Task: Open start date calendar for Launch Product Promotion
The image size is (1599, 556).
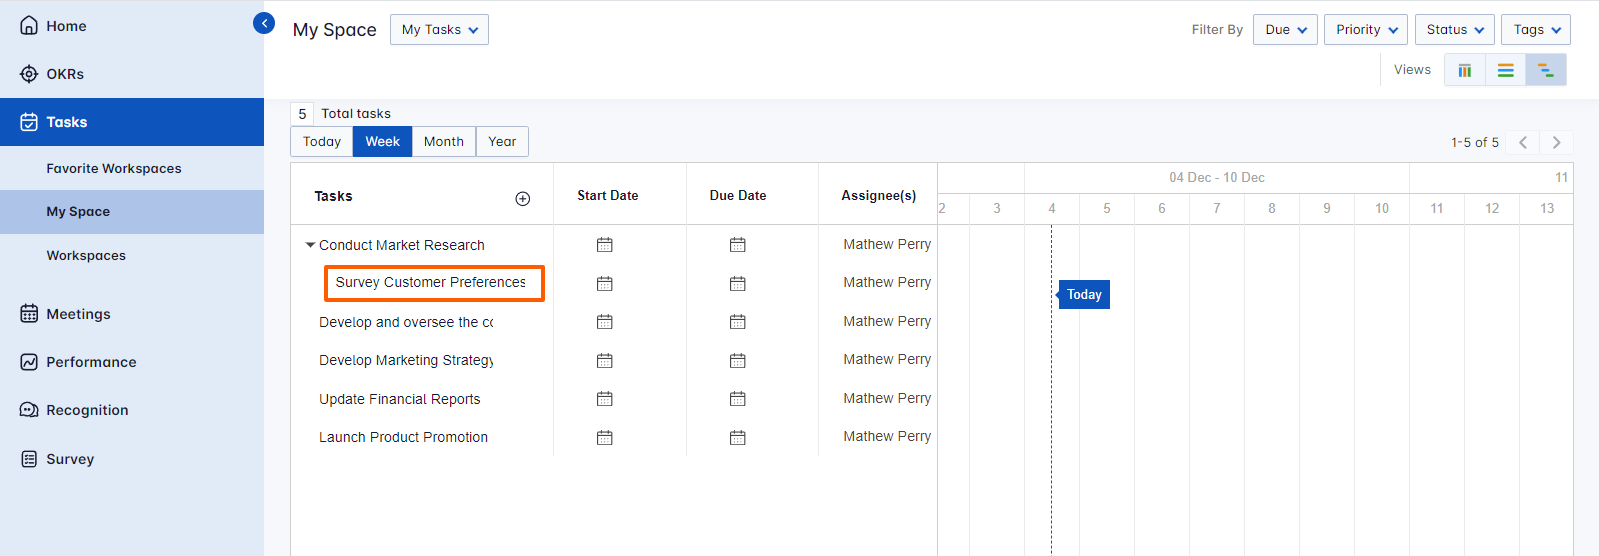Action: tap(605, 438)
